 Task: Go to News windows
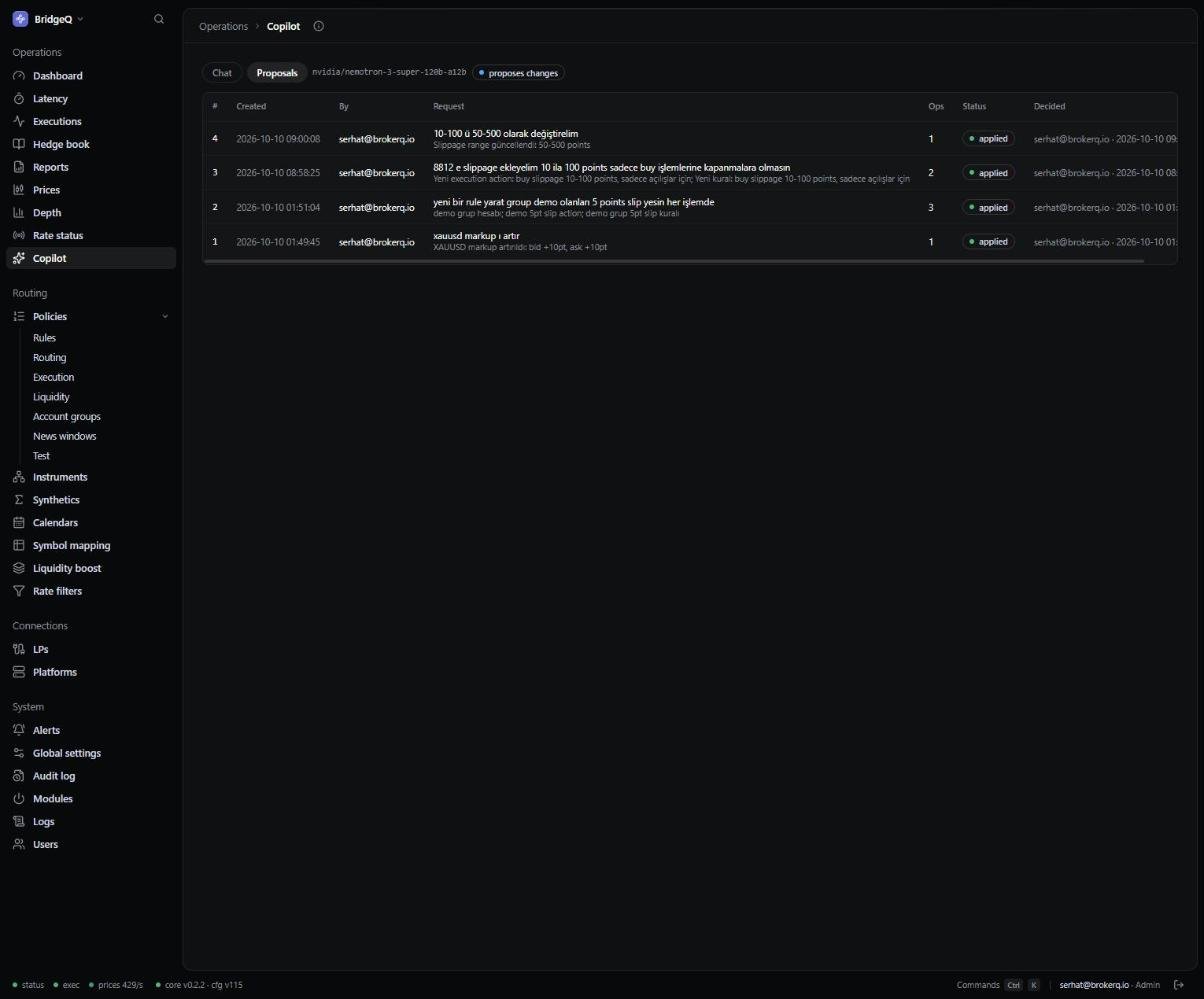(x=65, y=436)
